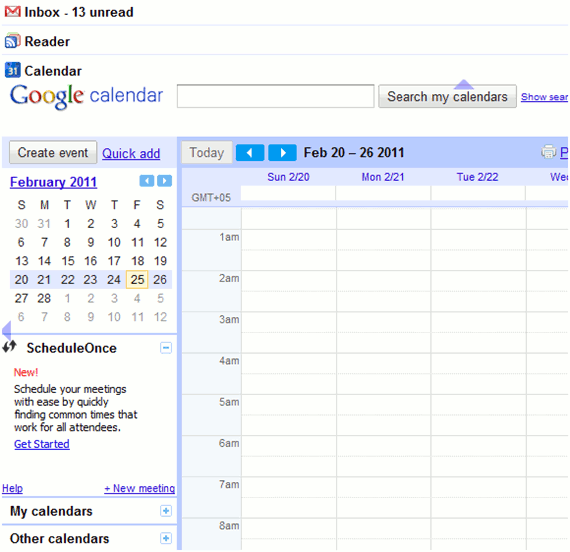Open the Tue 2/22 day header

click(477, 177)
